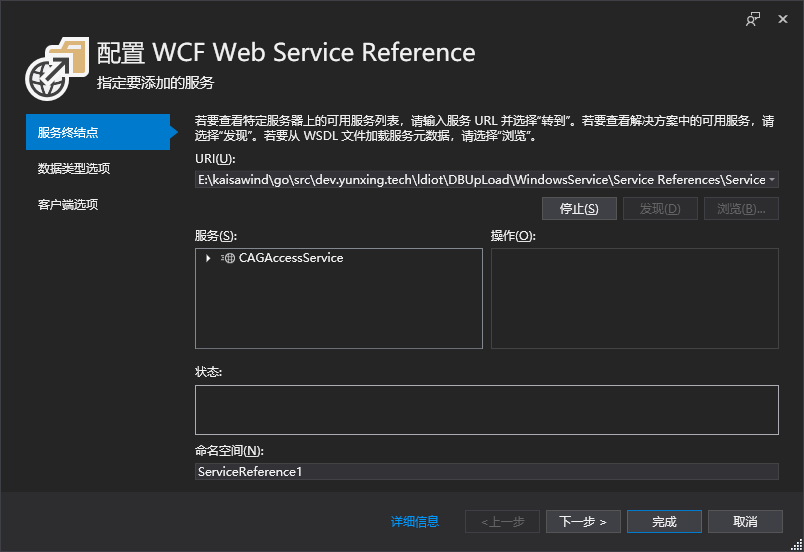The width and height of the screenshot is (804, 552).
Task: Click the 浏览(B)... button
Action: pos(741,209)
